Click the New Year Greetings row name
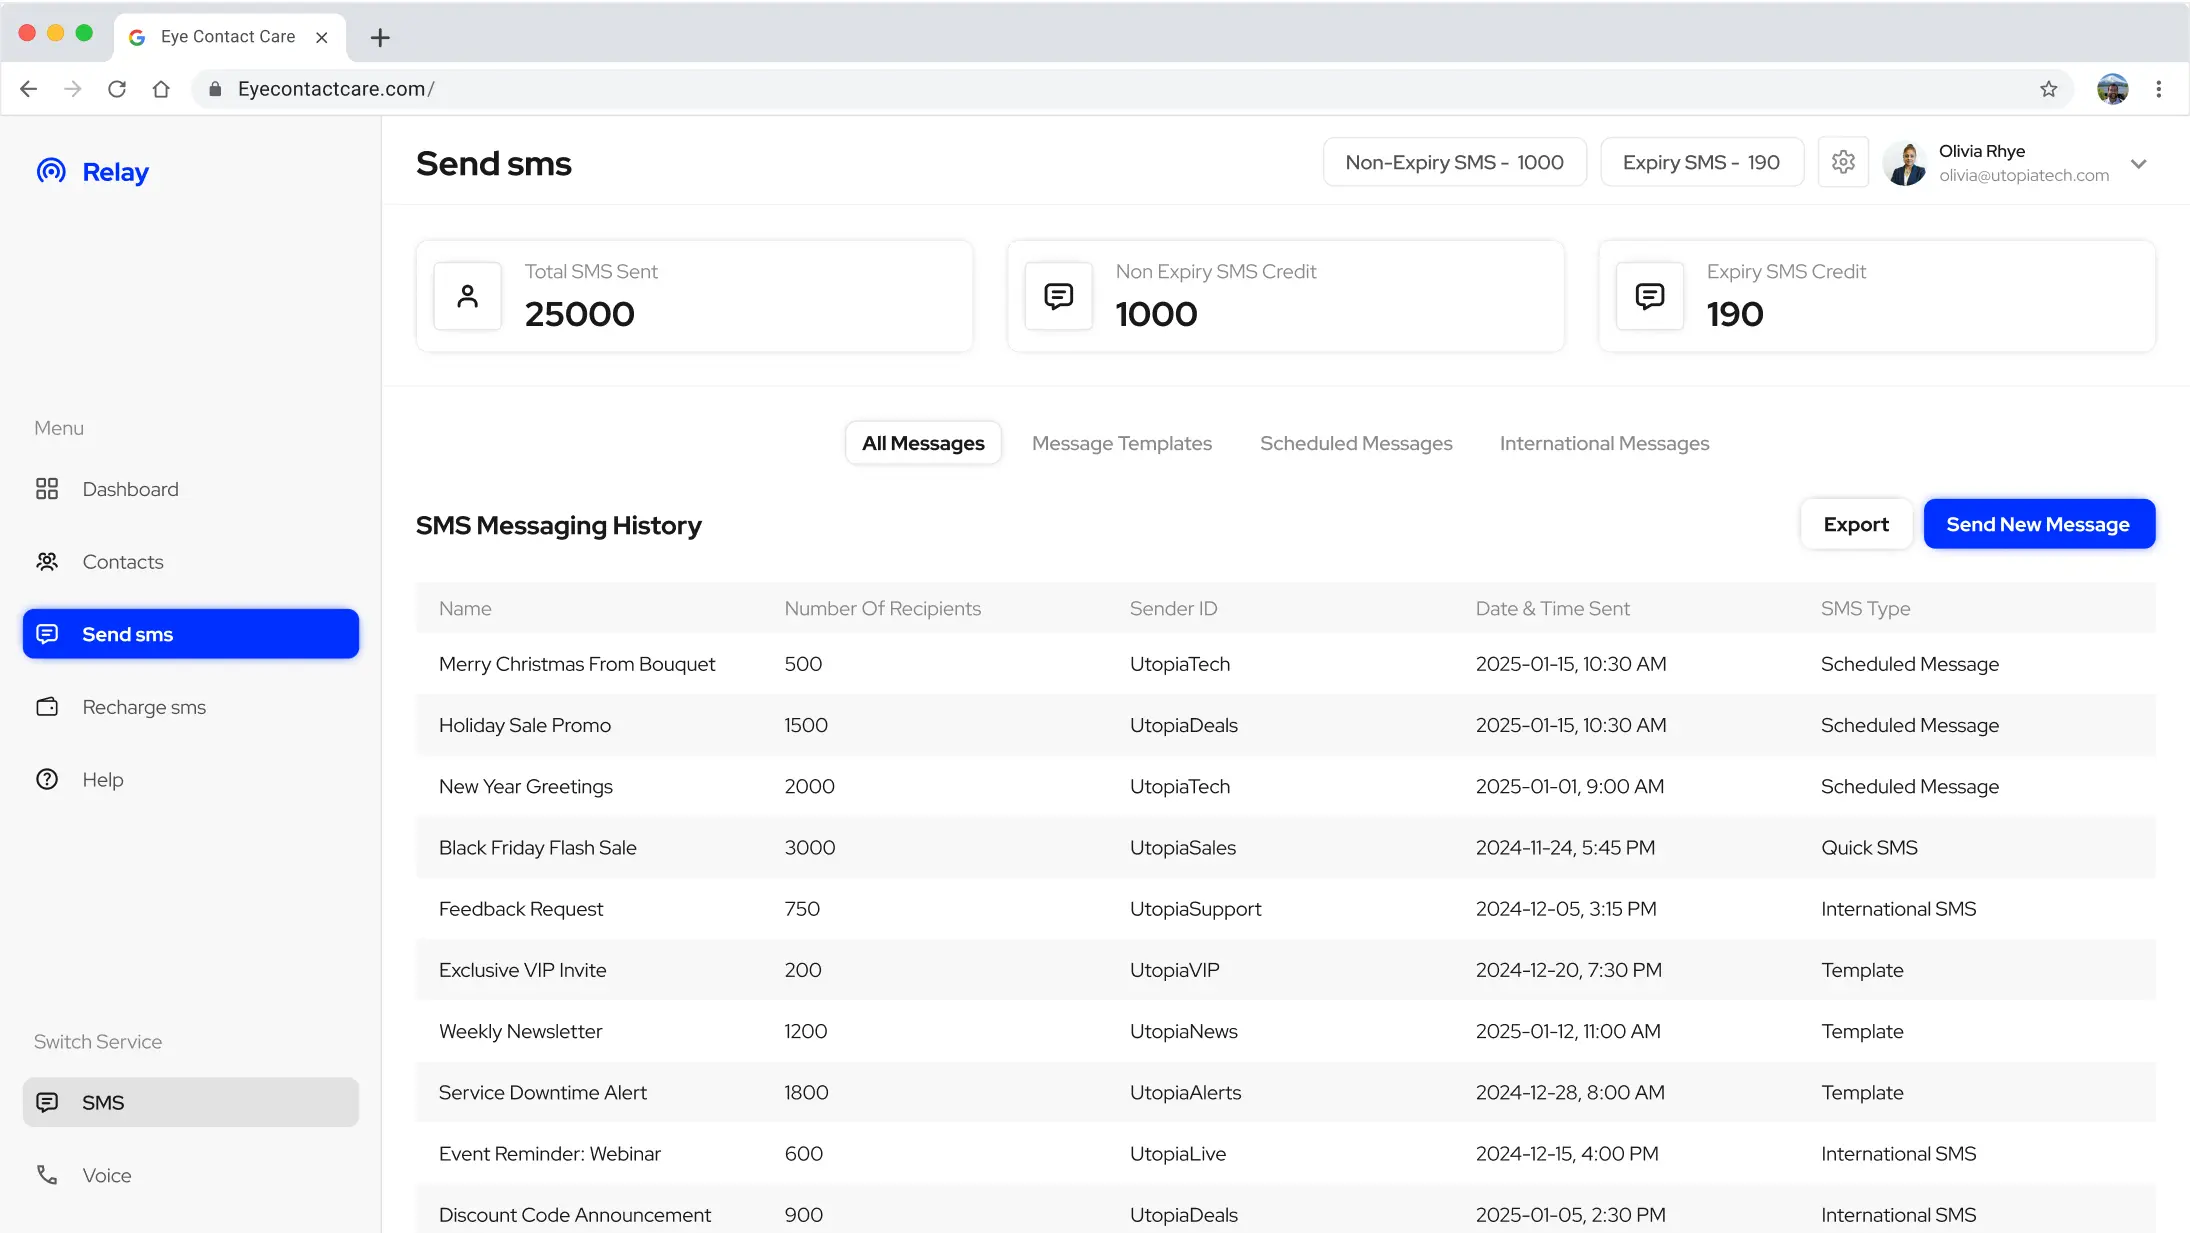The image size is (2190, 1233). coord(525,786)
